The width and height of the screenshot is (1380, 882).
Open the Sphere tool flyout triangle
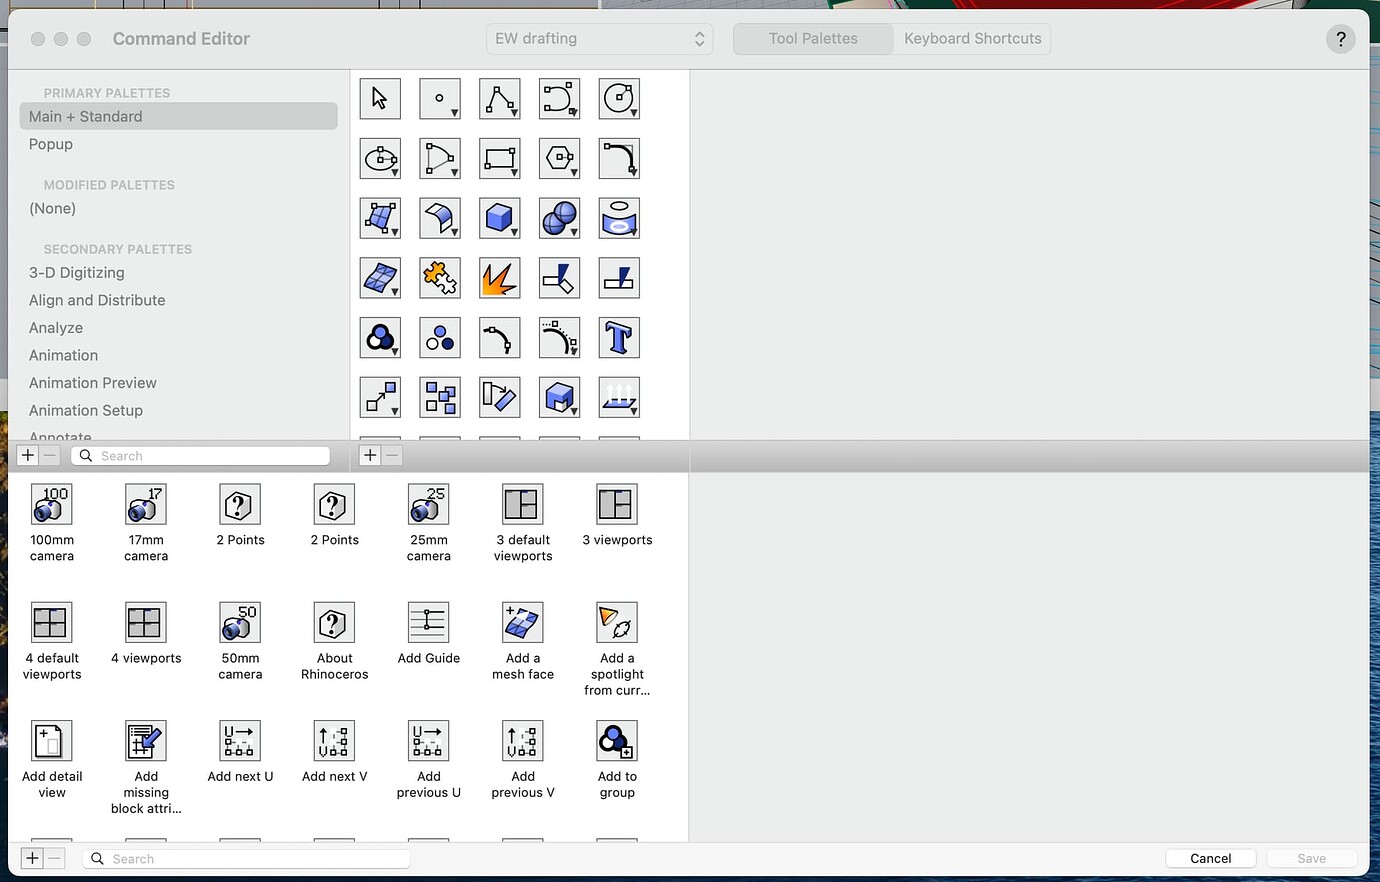[x=572, y=231]
